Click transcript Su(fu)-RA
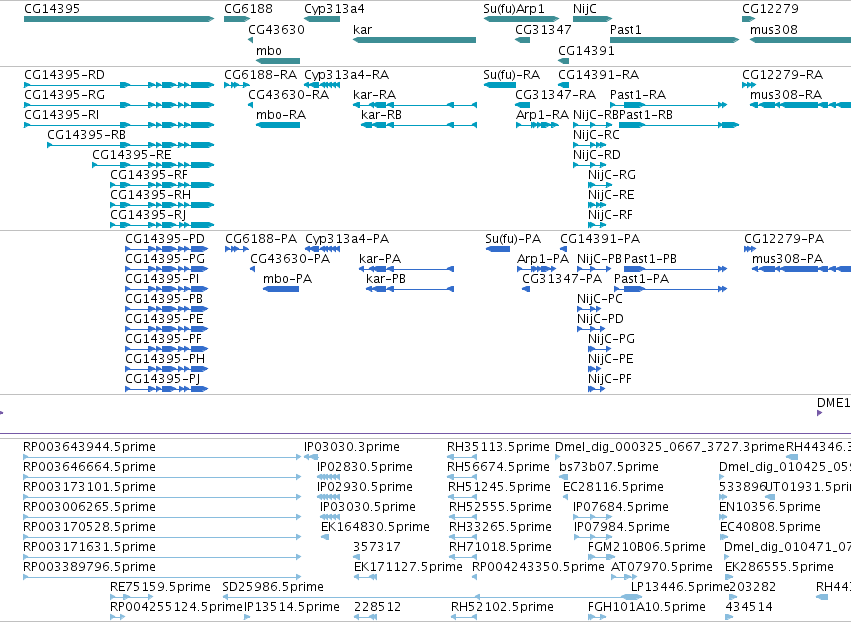The image size is (851, 622). [x=512, y=74]
